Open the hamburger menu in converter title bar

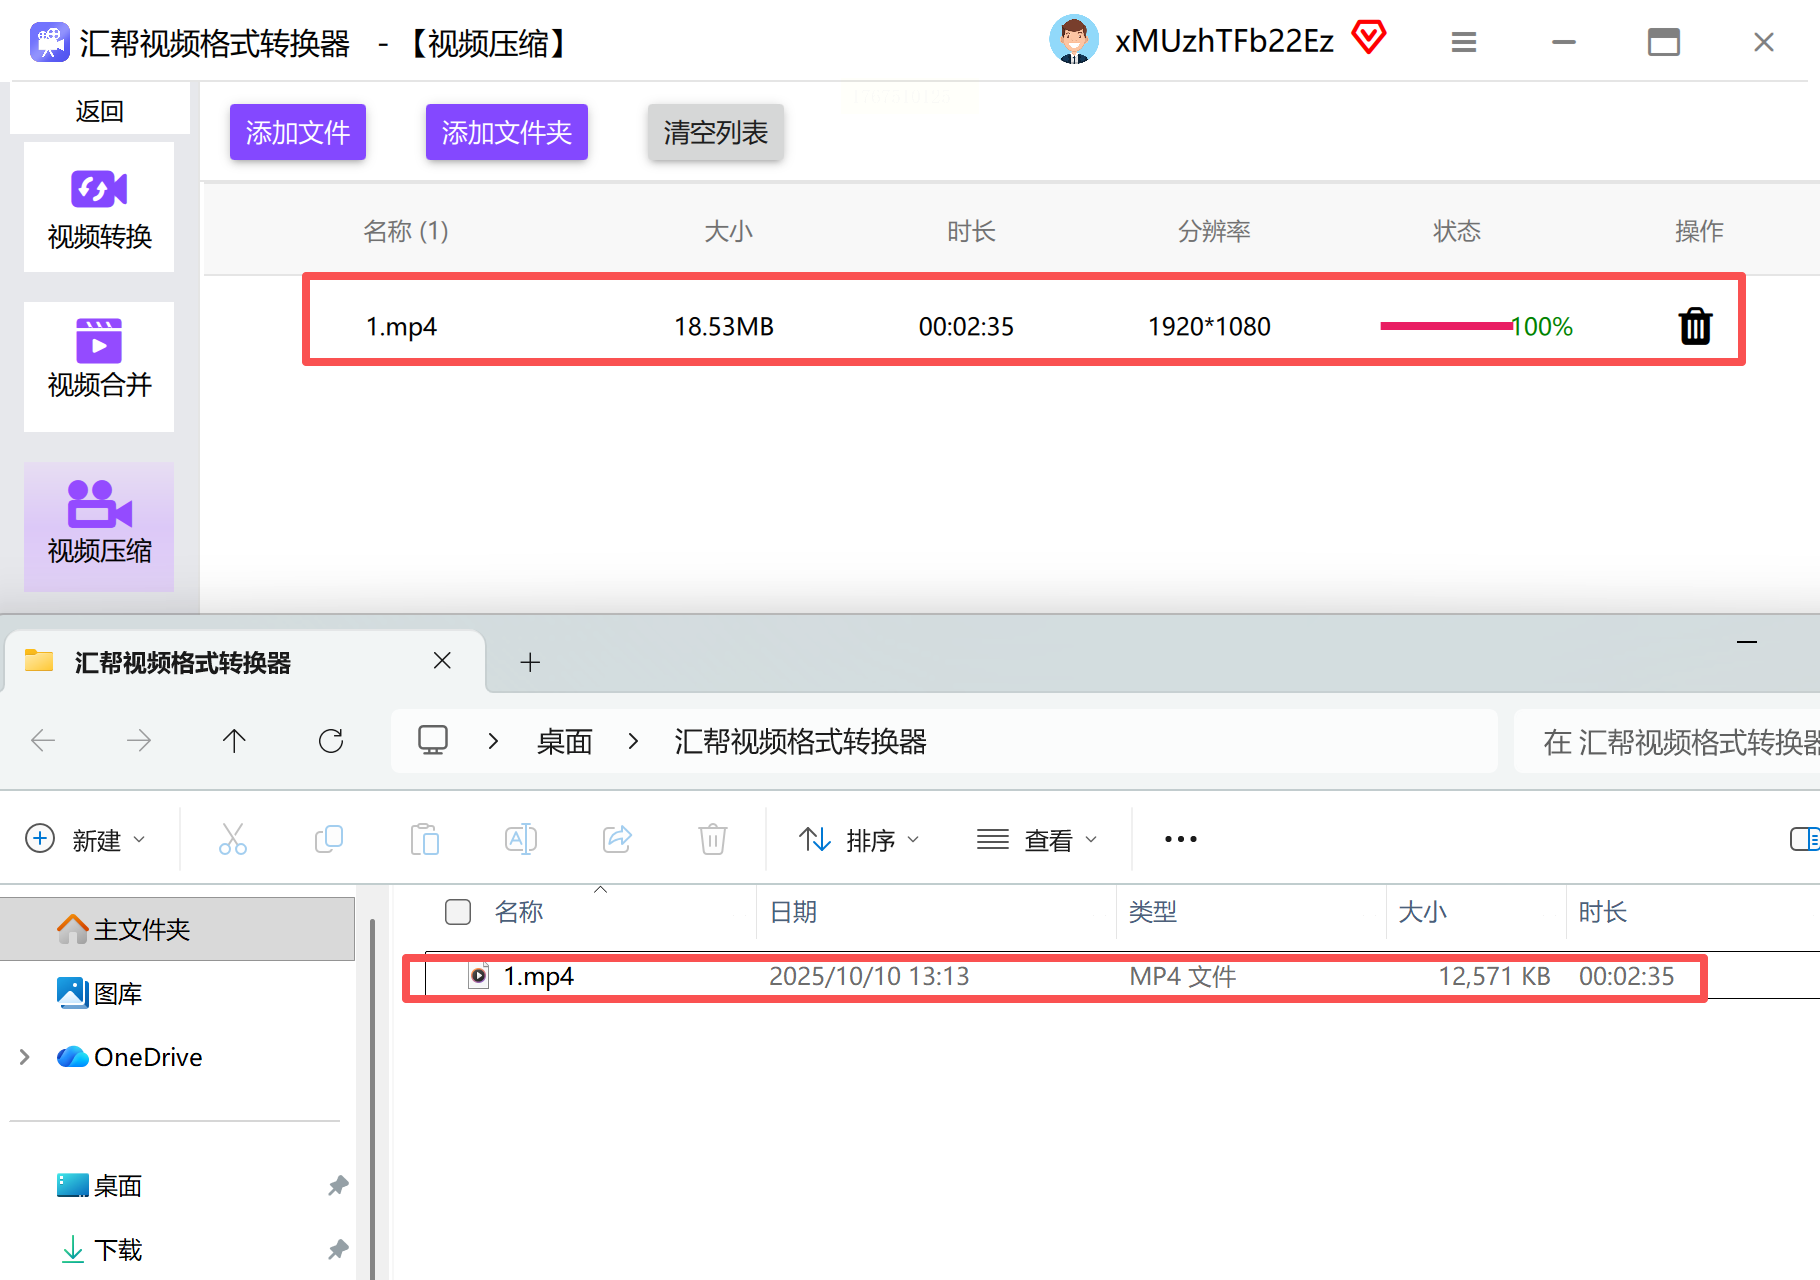tap(1464, 42)
